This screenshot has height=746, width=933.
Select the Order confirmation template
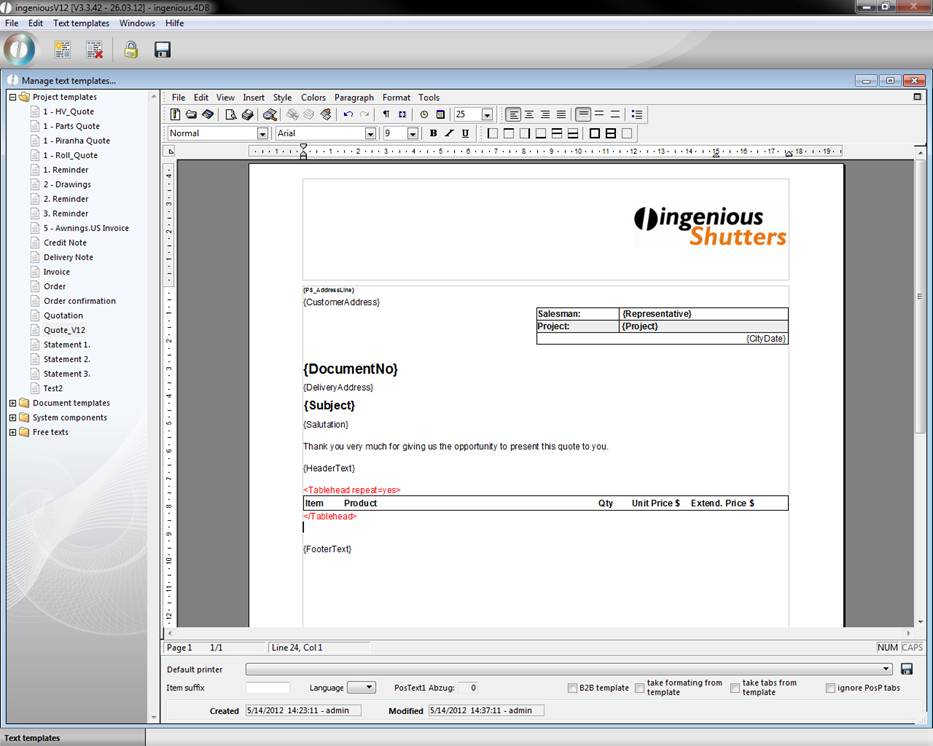point(79,301)
